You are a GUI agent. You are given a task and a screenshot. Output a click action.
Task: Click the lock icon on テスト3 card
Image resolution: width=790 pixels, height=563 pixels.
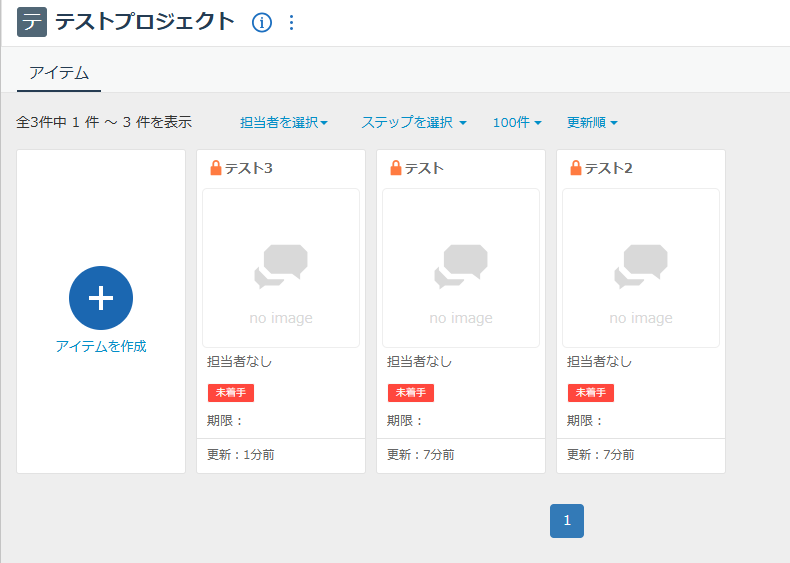tap(215, 168)
